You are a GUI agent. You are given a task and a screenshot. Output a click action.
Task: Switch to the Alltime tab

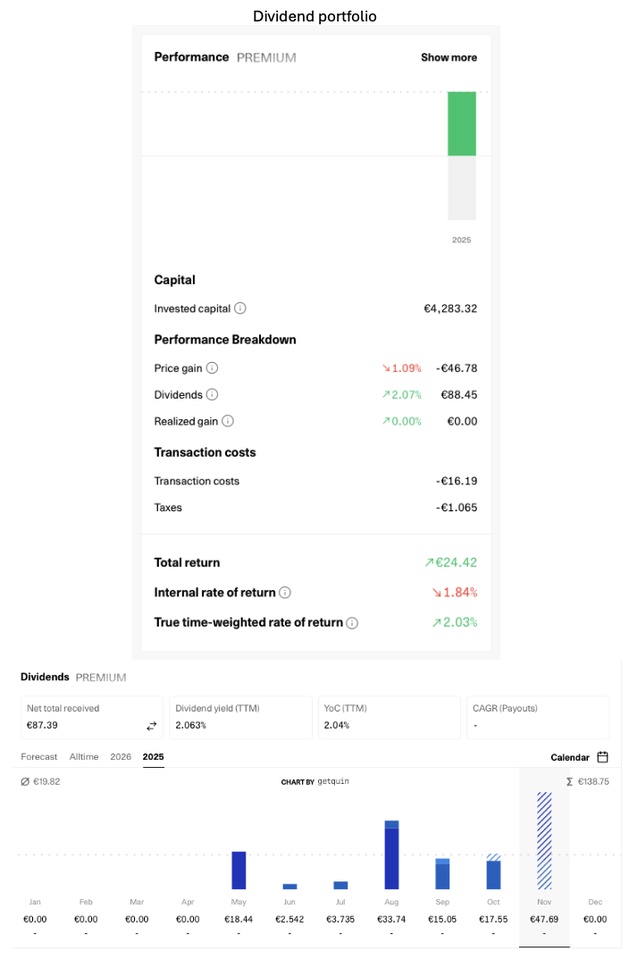[84, 757]
